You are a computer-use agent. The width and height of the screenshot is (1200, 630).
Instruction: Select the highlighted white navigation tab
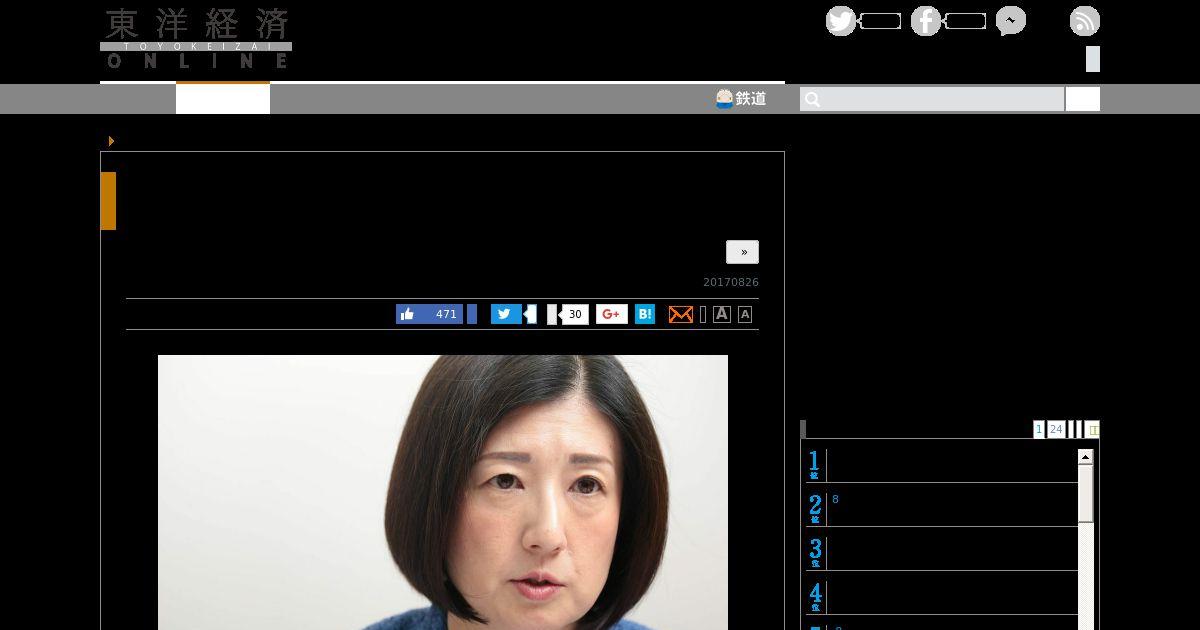coord(223,99)
